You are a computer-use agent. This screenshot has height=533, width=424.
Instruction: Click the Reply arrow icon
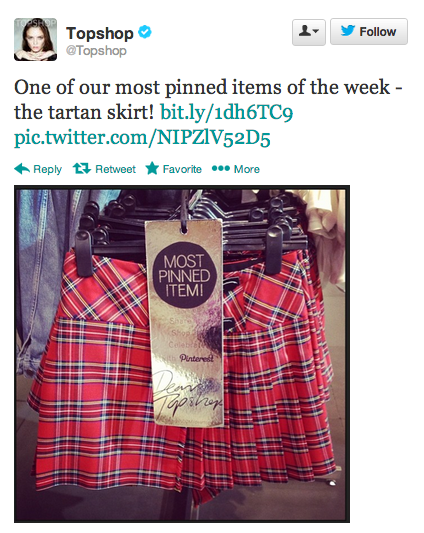(22, 169)
